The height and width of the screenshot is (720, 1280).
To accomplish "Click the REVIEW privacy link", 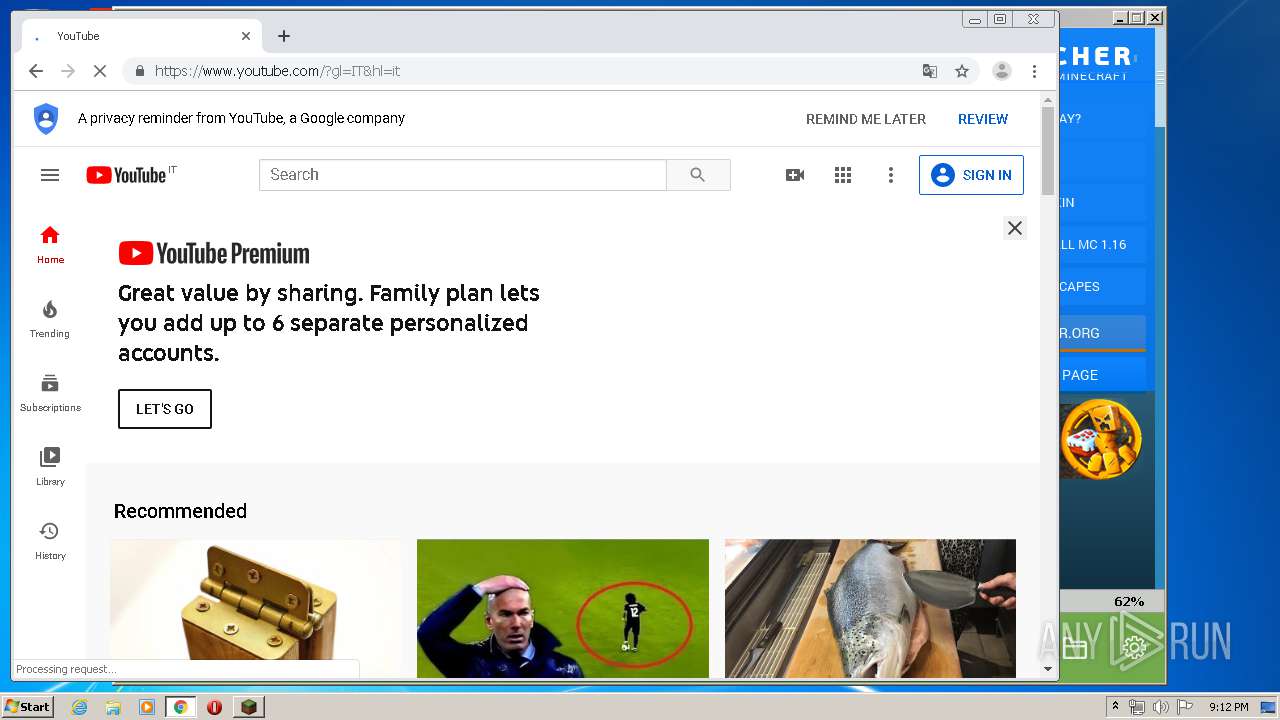I will tap(983, 119).
